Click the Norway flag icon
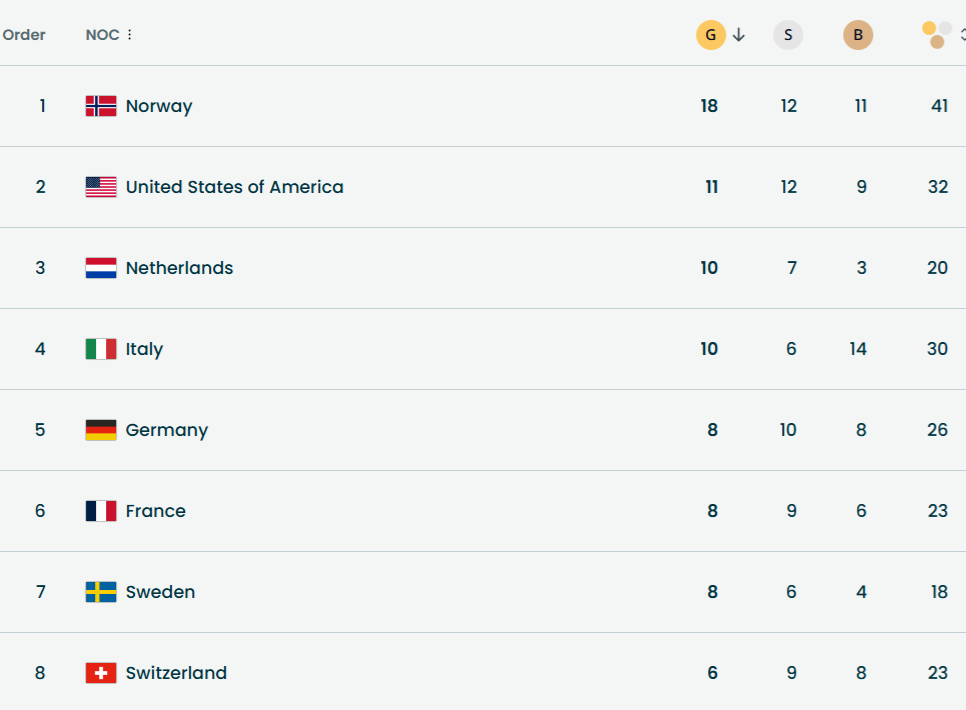 (101, 106)
